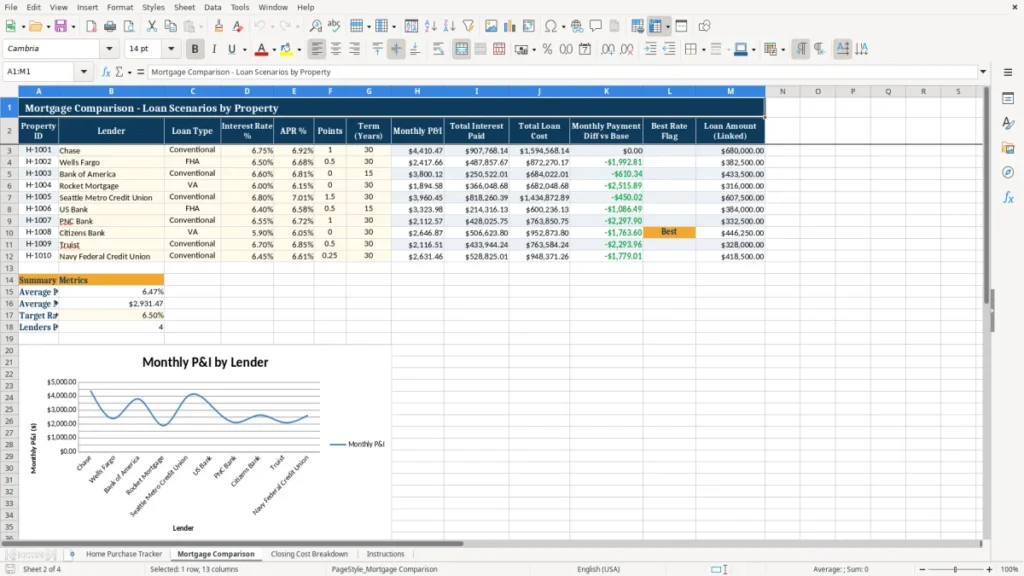Viewport: 1024px width, 576px height.
Task: Click the Cut scissors icon
Action: pyautogui.click(x=152, y=26)
